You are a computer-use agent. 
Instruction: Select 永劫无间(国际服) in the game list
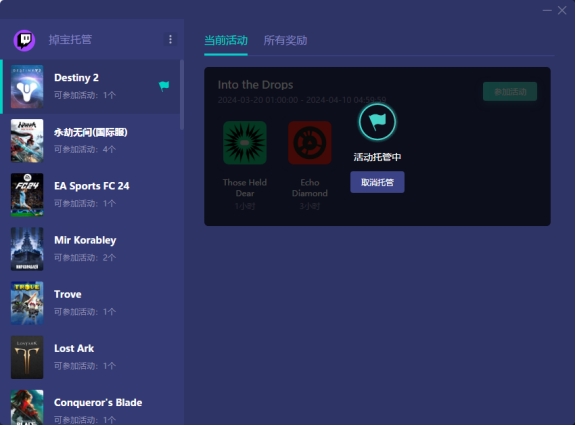click(x=91, y=132)
